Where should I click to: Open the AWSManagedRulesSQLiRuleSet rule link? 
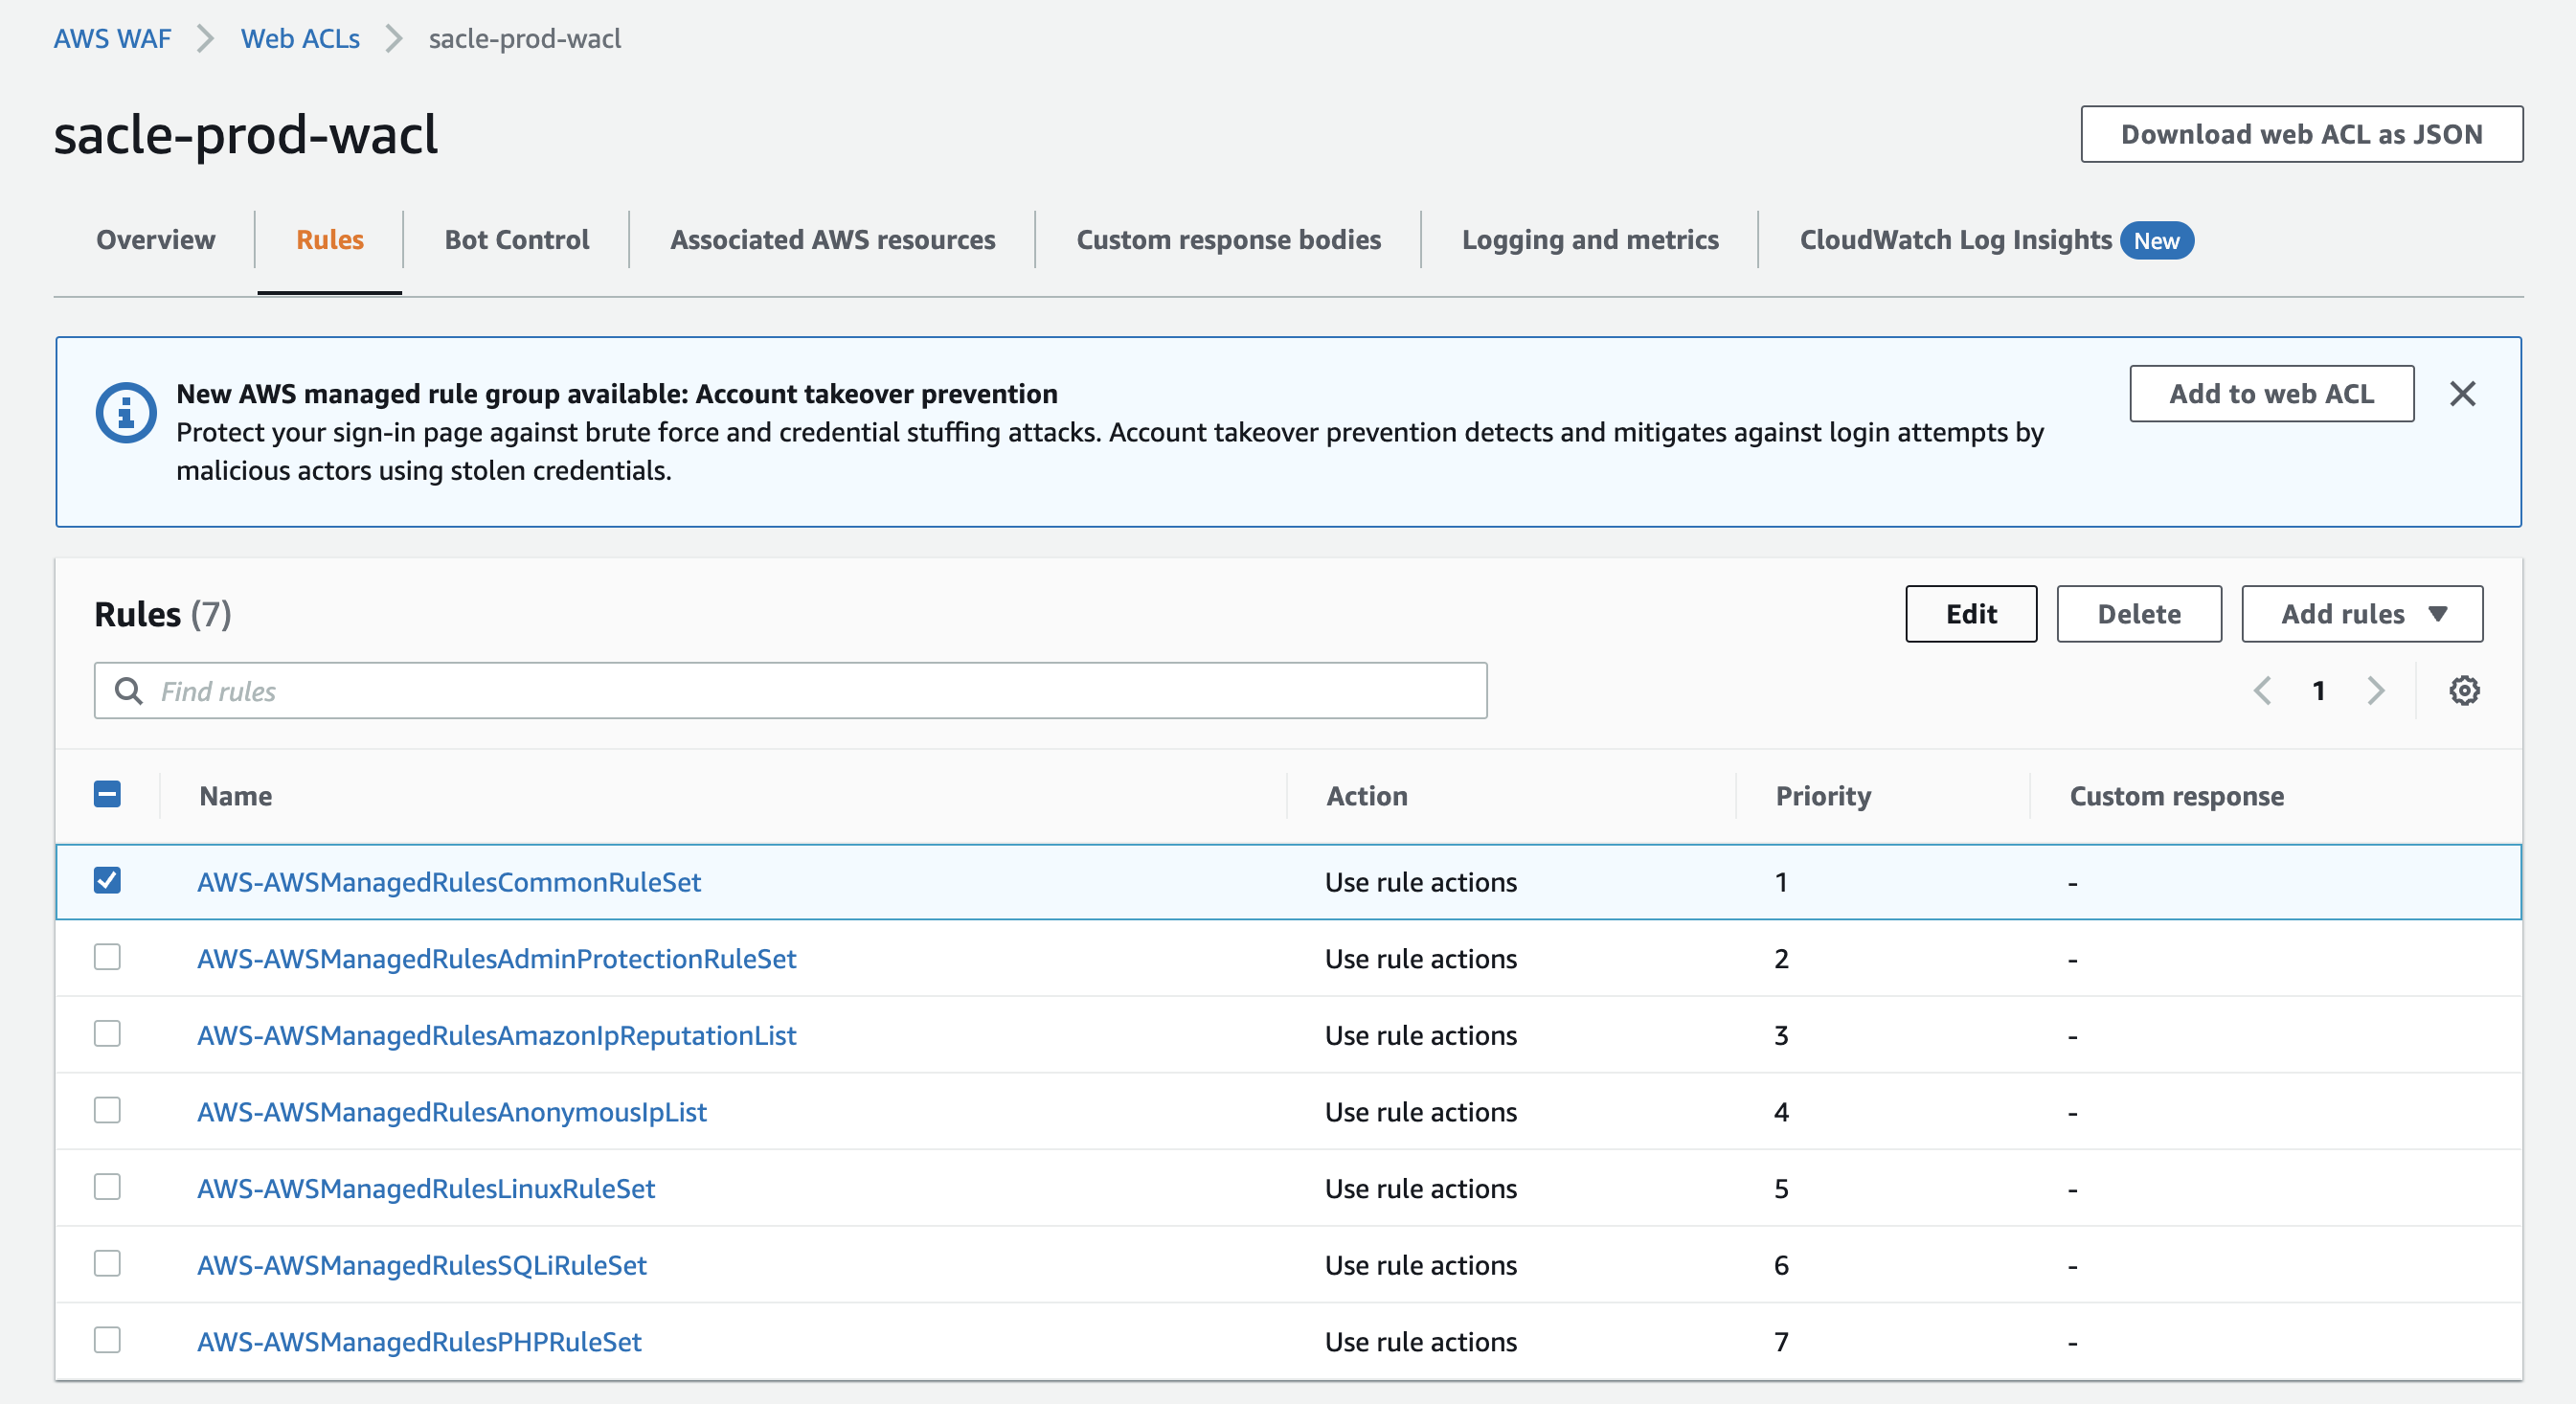(421, 1265)
